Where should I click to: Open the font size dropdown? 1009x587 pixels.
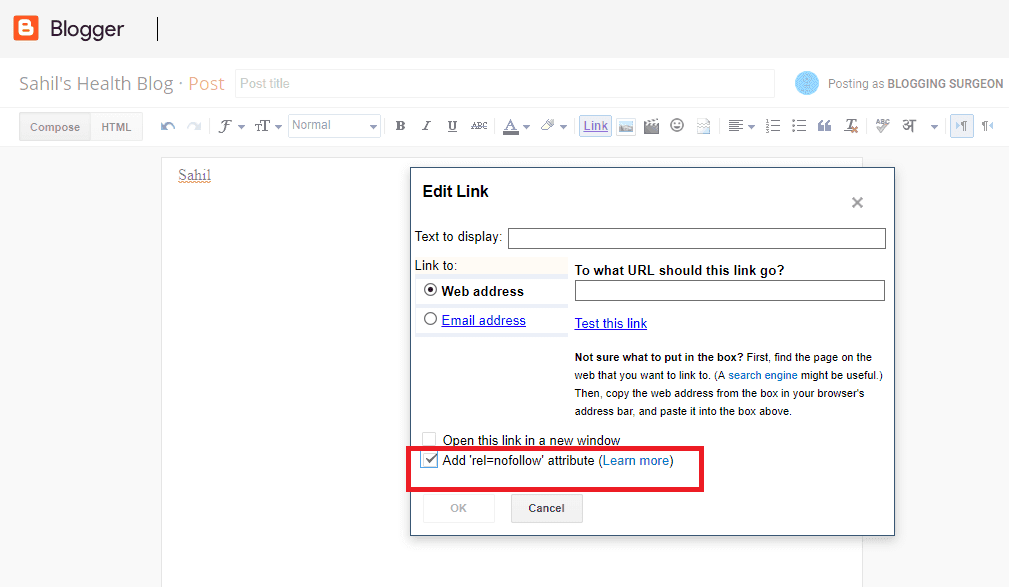pyautogui.click(x=268, y=126)
